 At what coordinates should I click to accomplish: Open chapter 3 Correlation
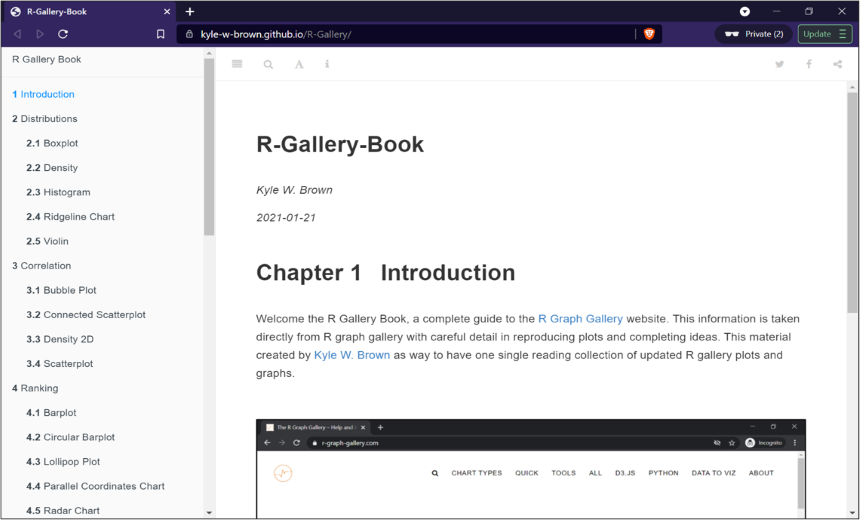(42, 265)
